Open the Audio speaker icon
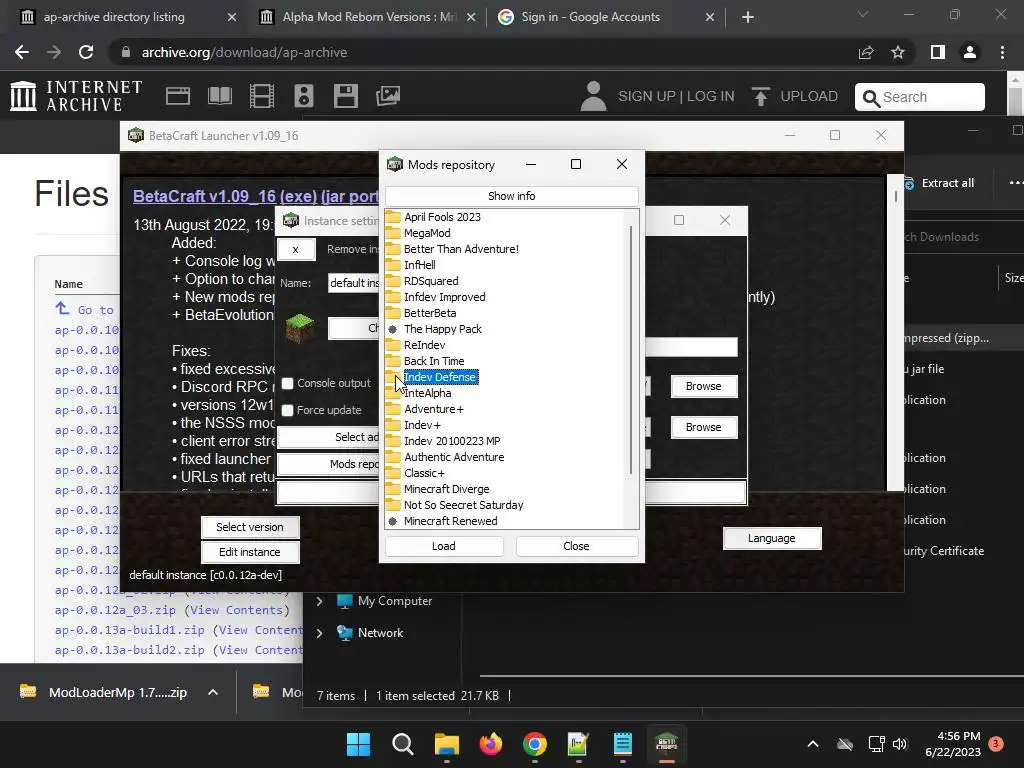The image size is (1024, 768). (304, 96)
